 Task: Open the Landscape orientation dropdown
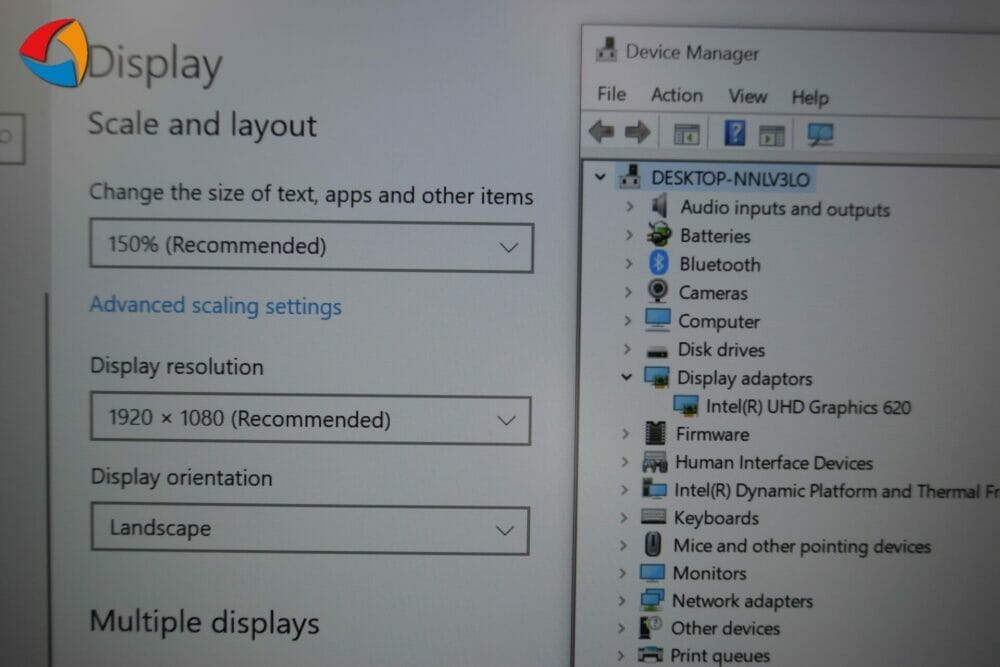[310, 529]
